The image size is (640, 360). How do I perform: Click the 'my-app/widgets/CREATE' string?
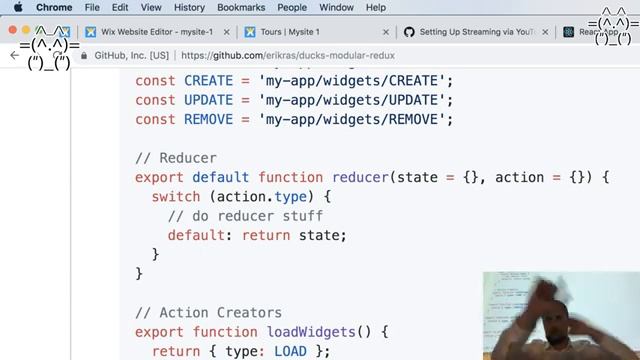(x=351, y=81)
